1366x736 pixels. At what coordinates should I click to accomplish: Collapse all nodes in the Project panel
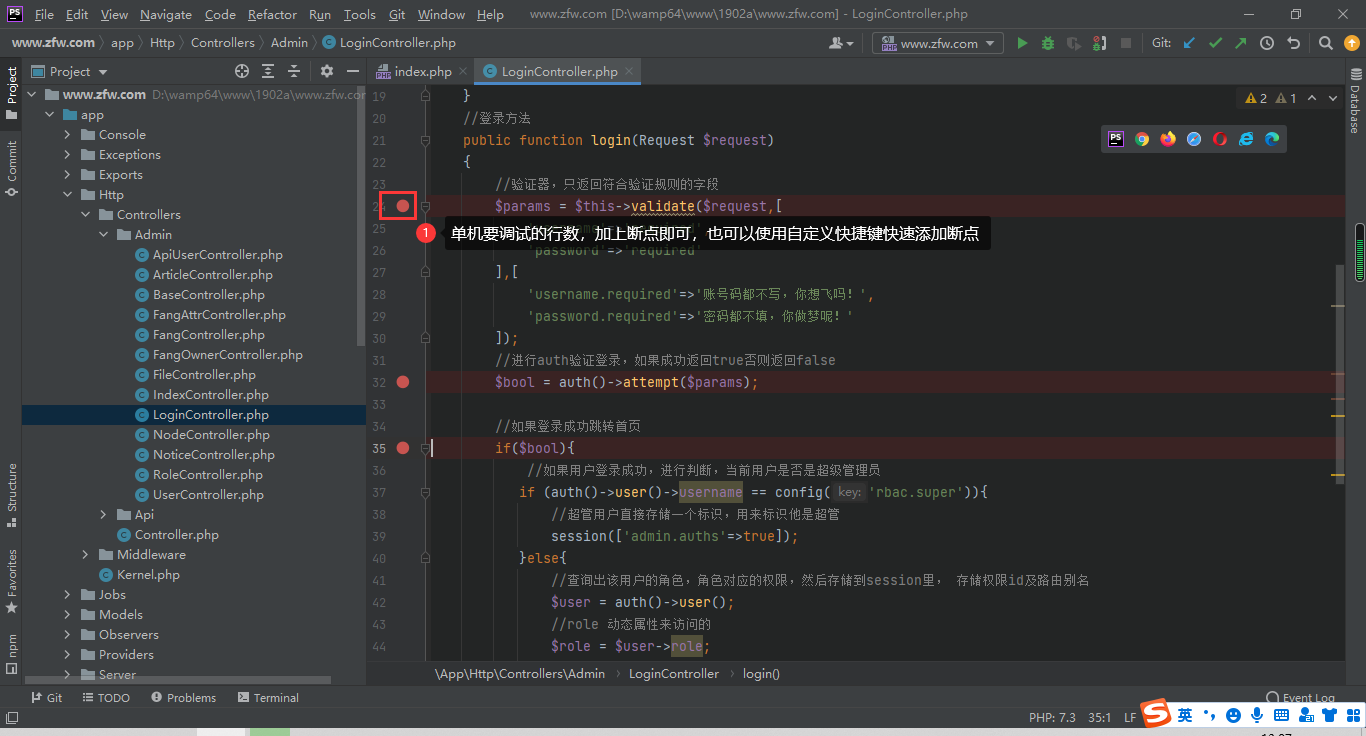[x=294, y=71]
